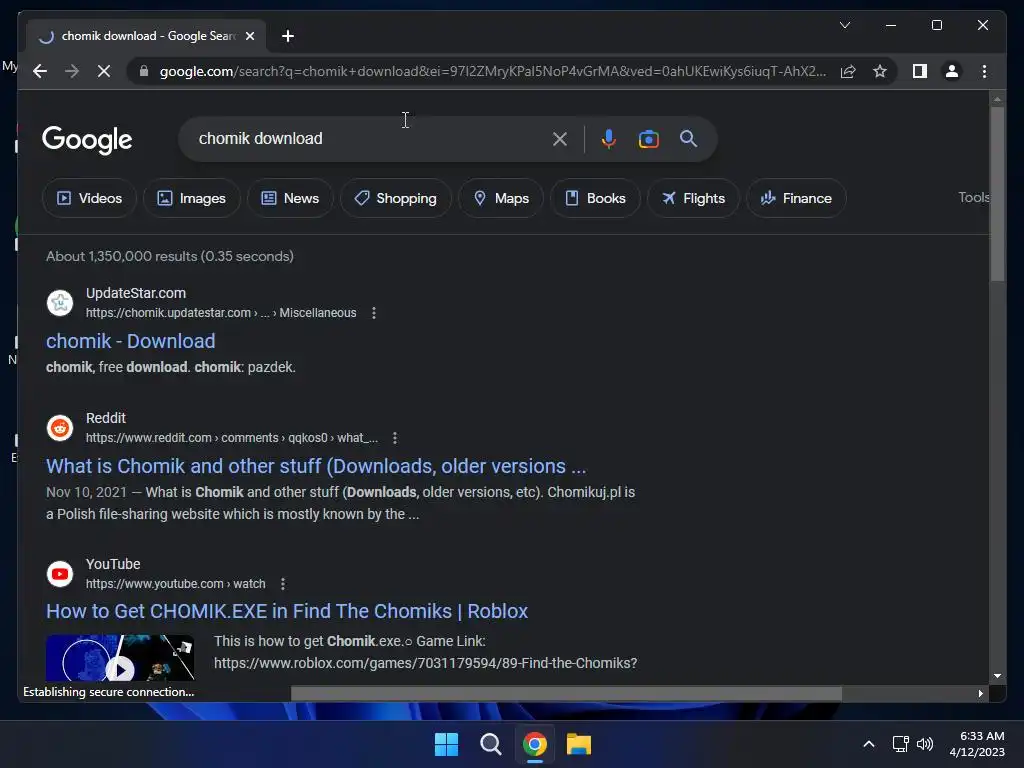Click the chomik download search field
The image size is (1024, 768).
[369, 139]
